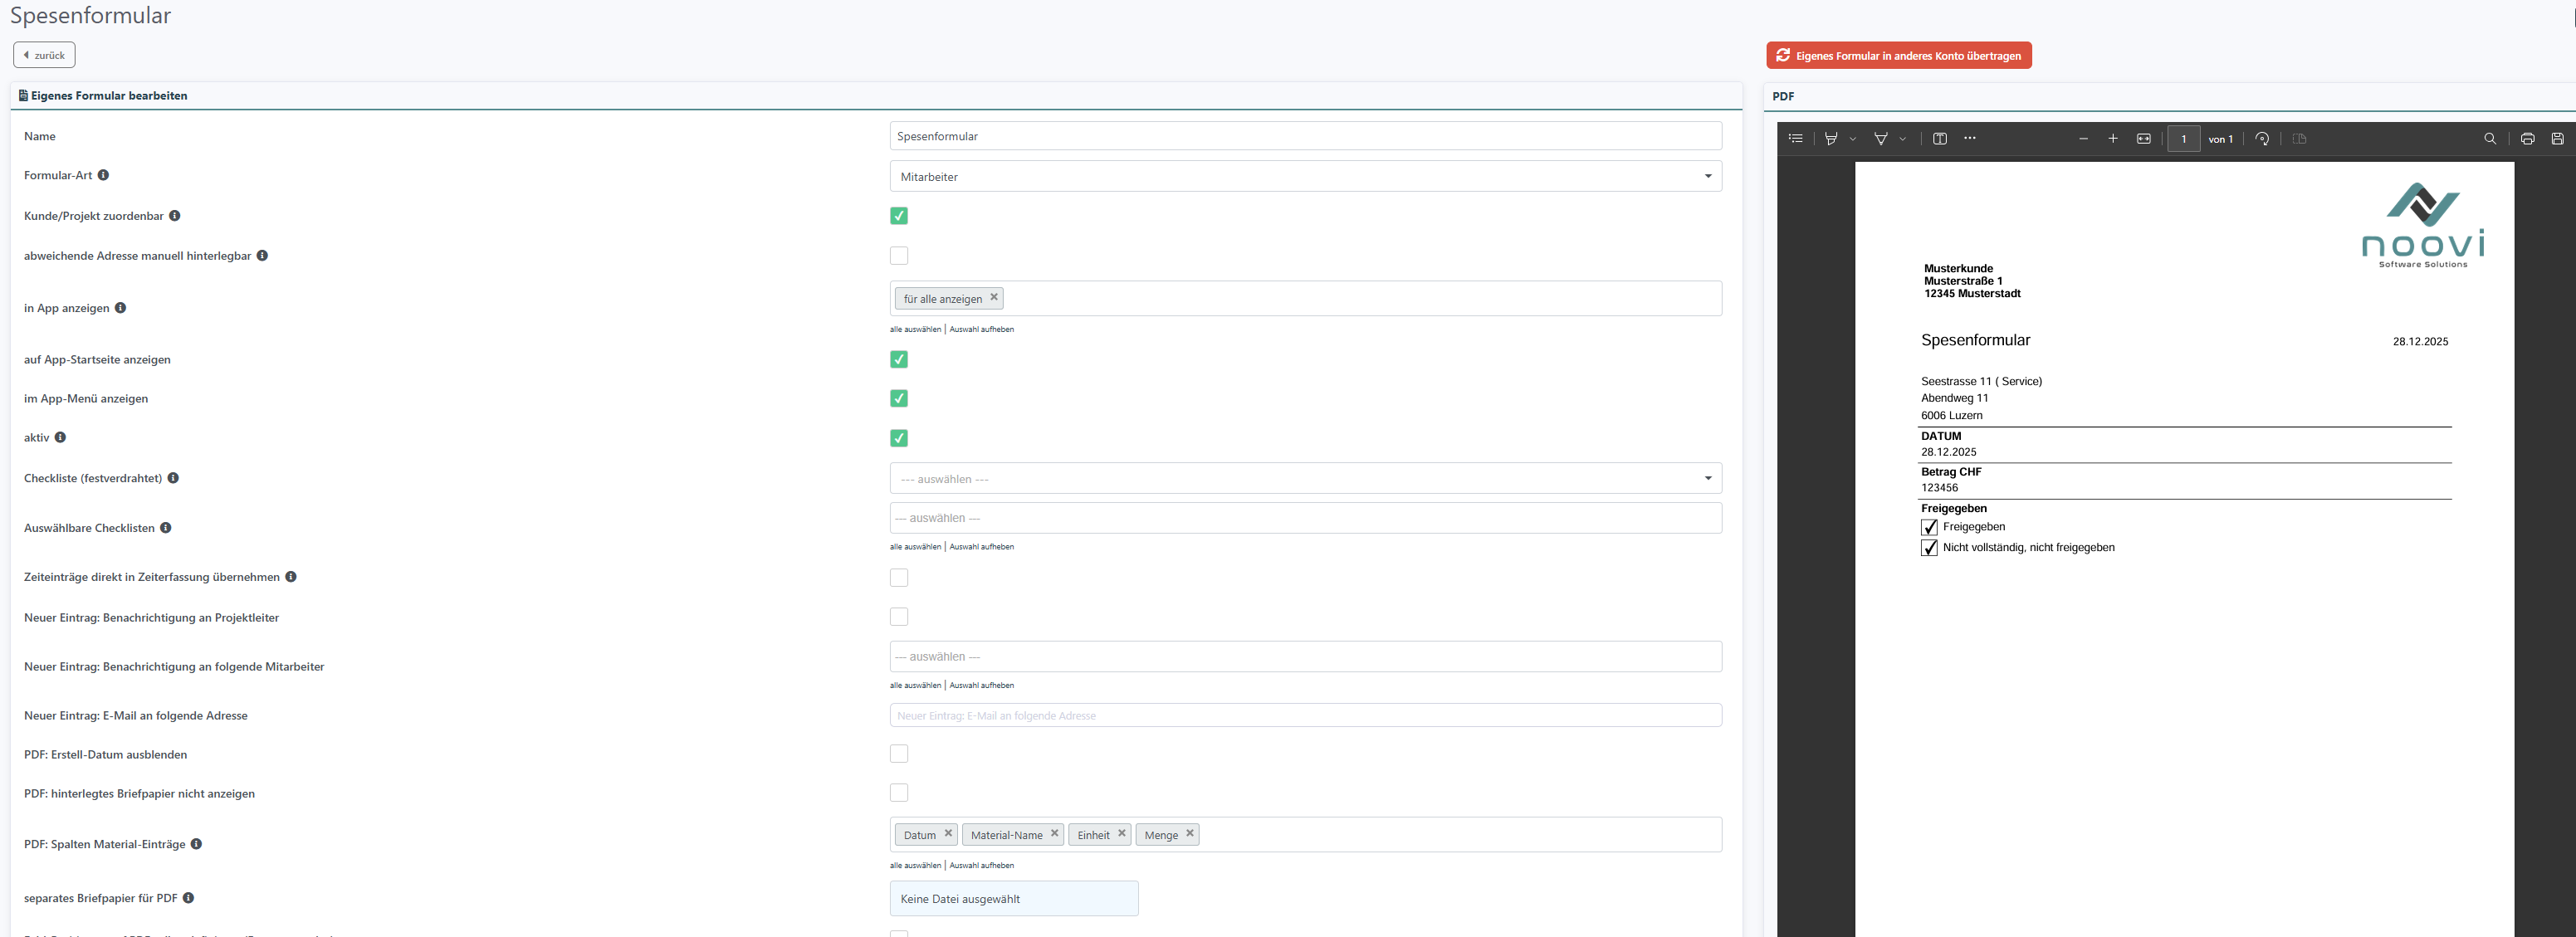Screen dimensions: 2576x937
Task: Zoom in the PDF preview
Action: [x=2112, y=139]
